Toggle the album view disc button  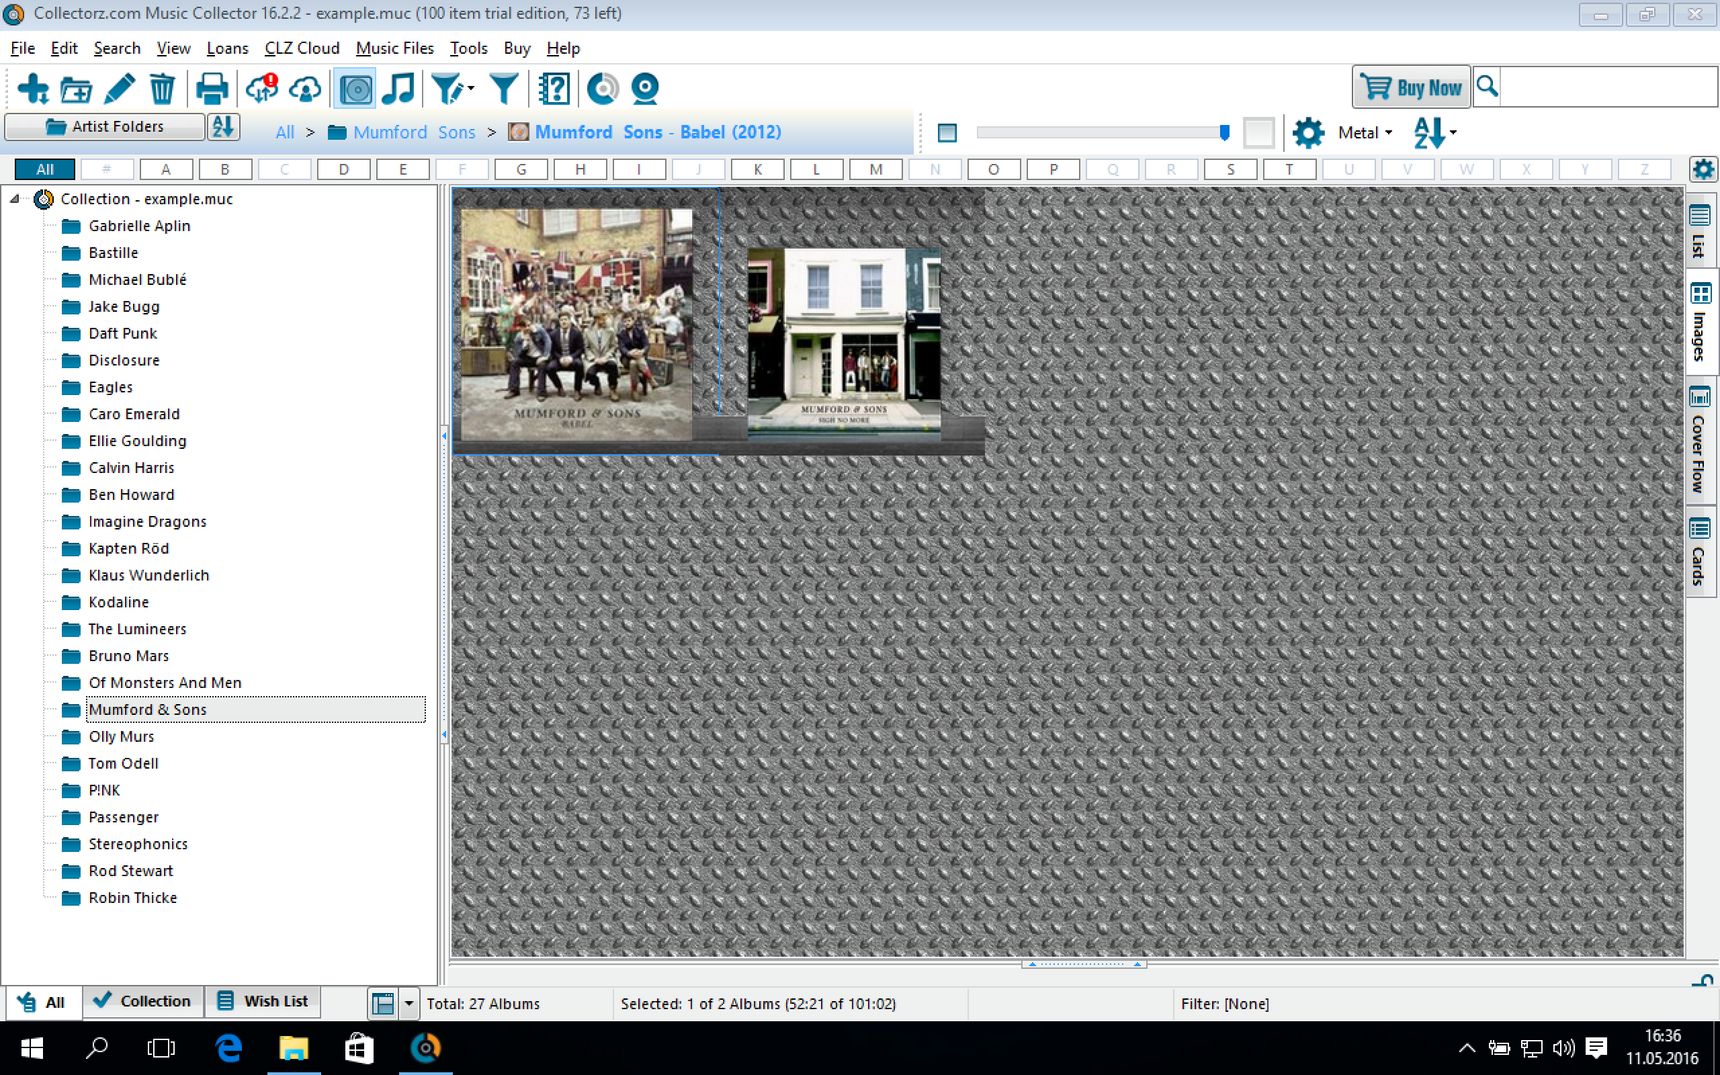point(355,89)
